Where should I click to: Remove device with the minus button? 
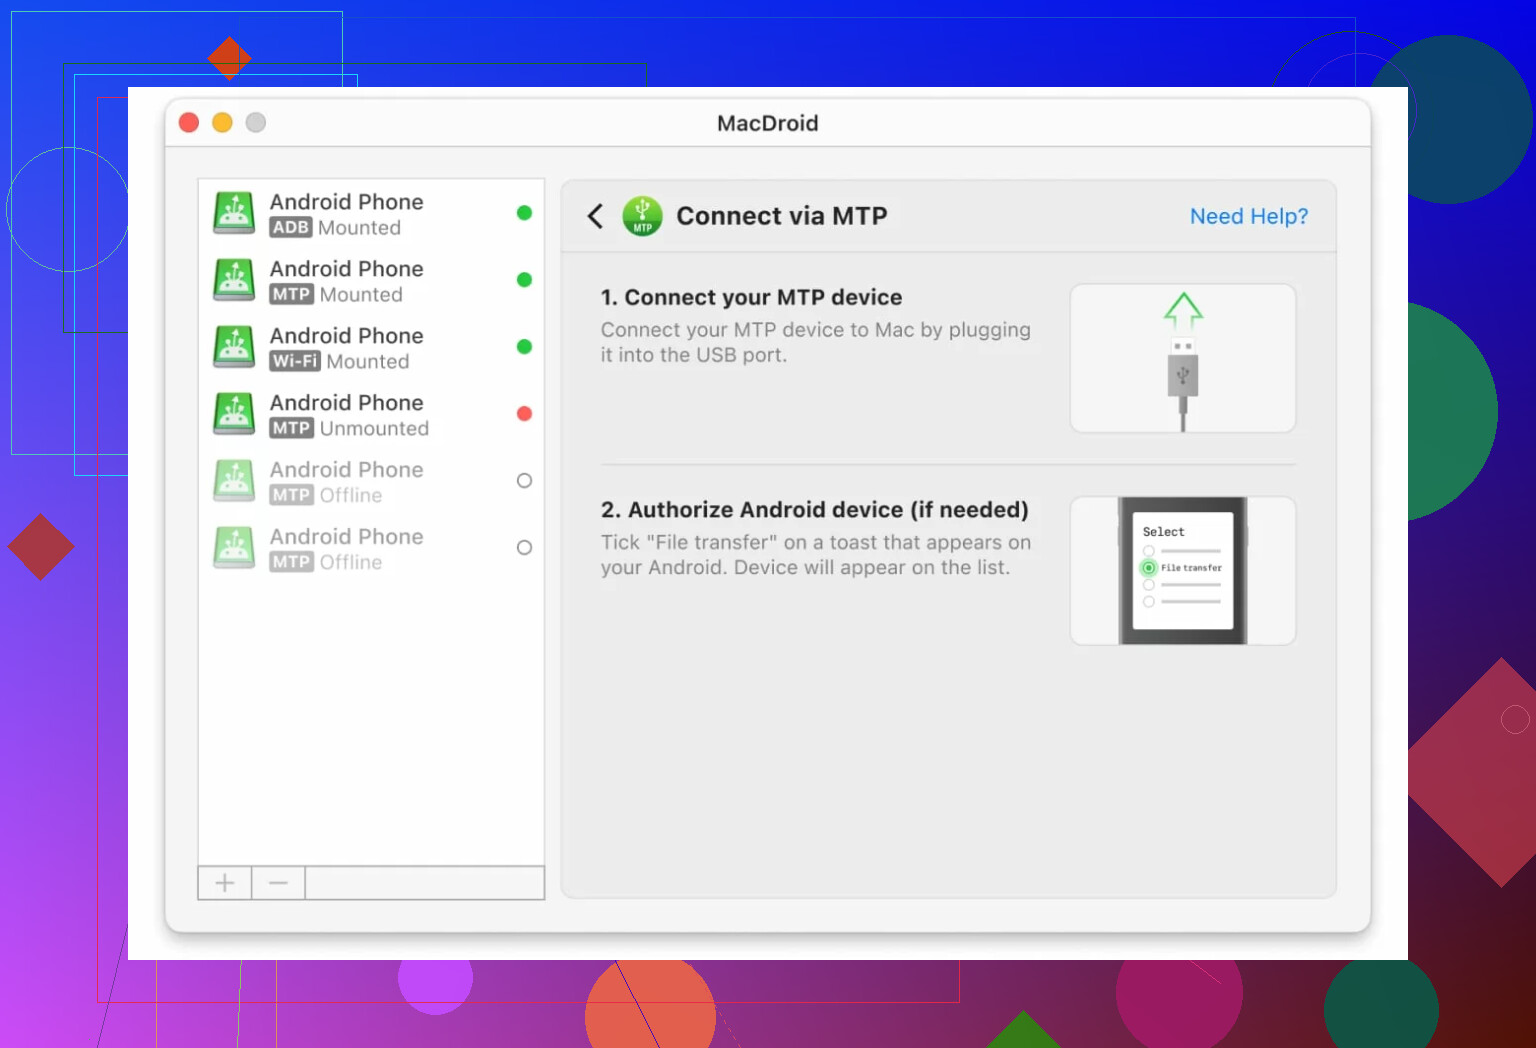278,883
